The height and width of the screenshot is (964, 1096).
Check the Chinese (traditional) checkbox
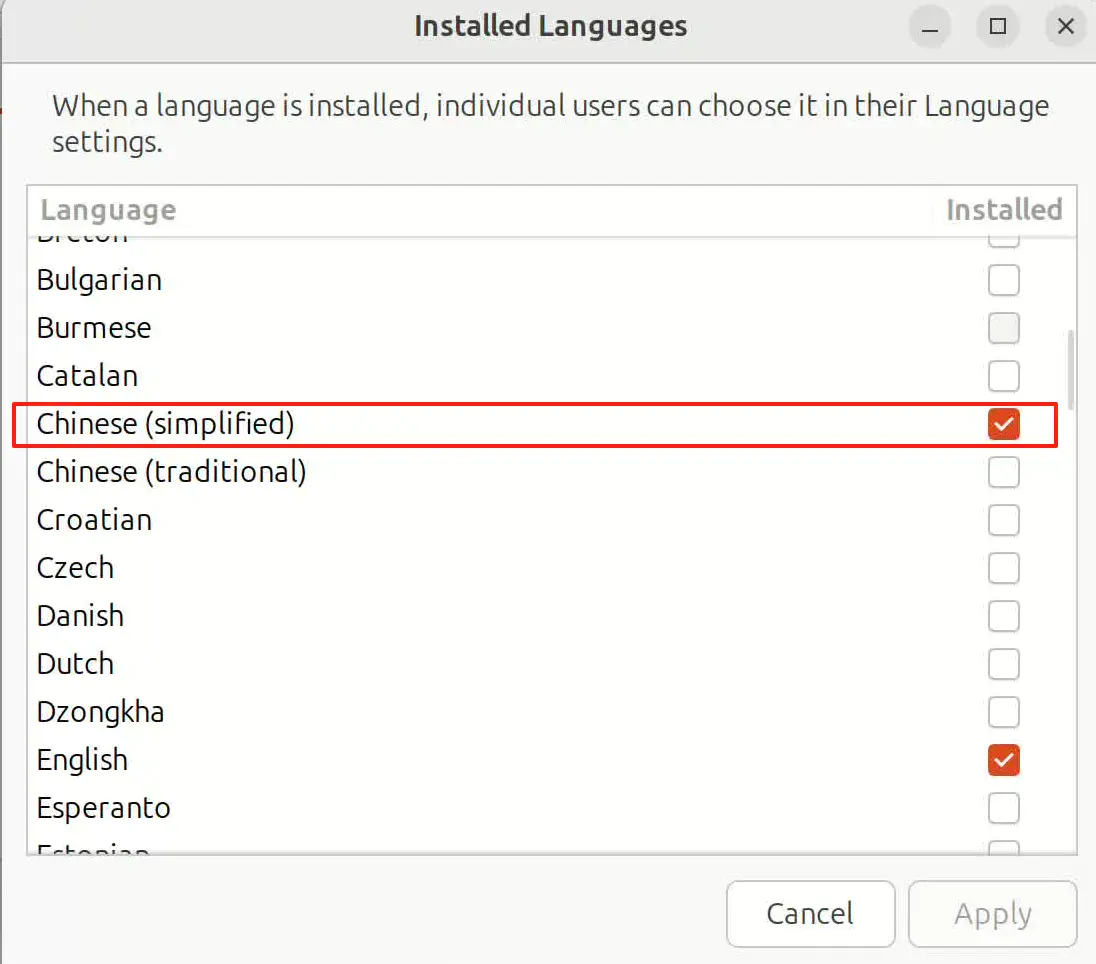pos(1003,472)
